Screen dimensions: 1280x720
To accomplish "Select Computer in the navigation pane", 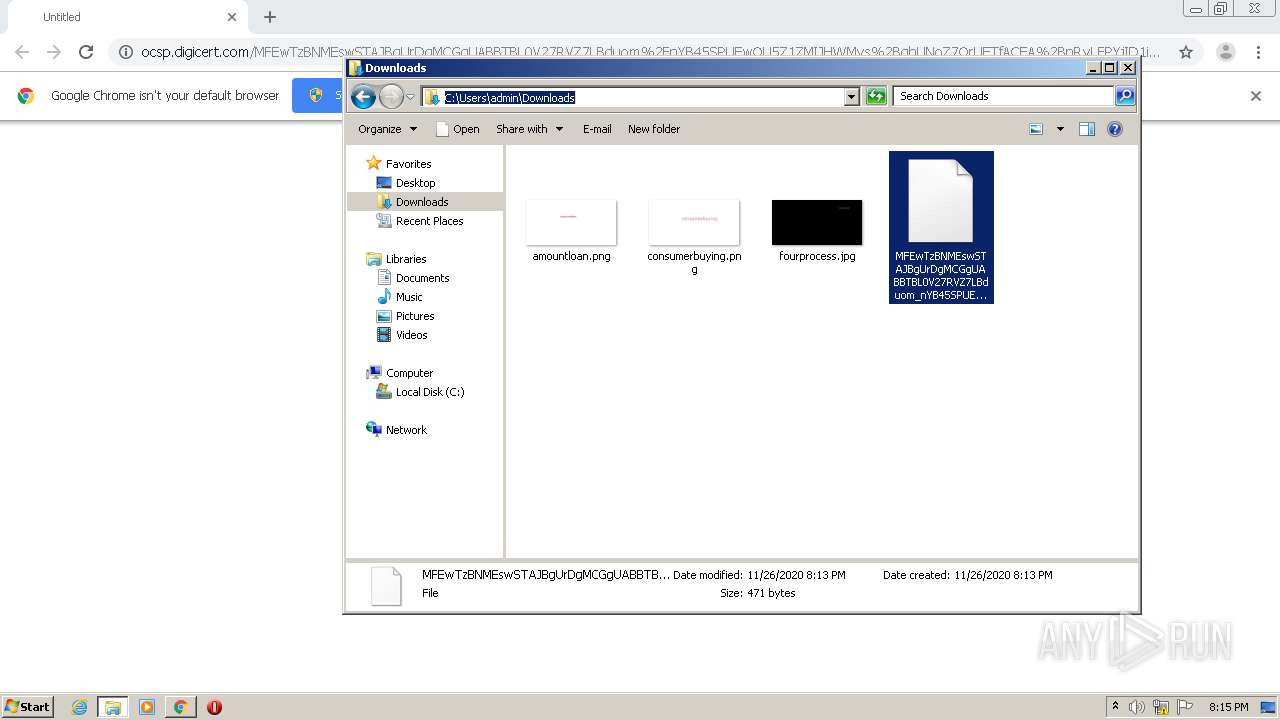I will coord(400,373).
